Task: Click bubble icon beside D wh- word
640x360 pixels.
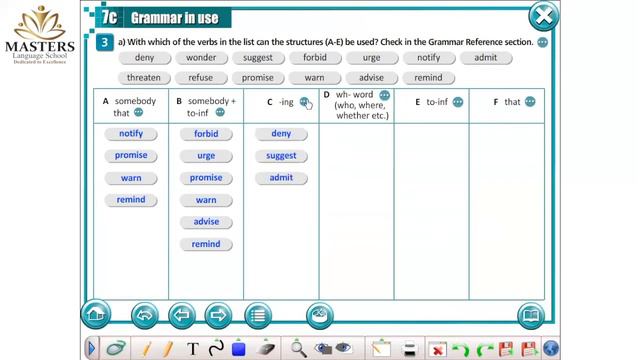Action: (384, 95)
